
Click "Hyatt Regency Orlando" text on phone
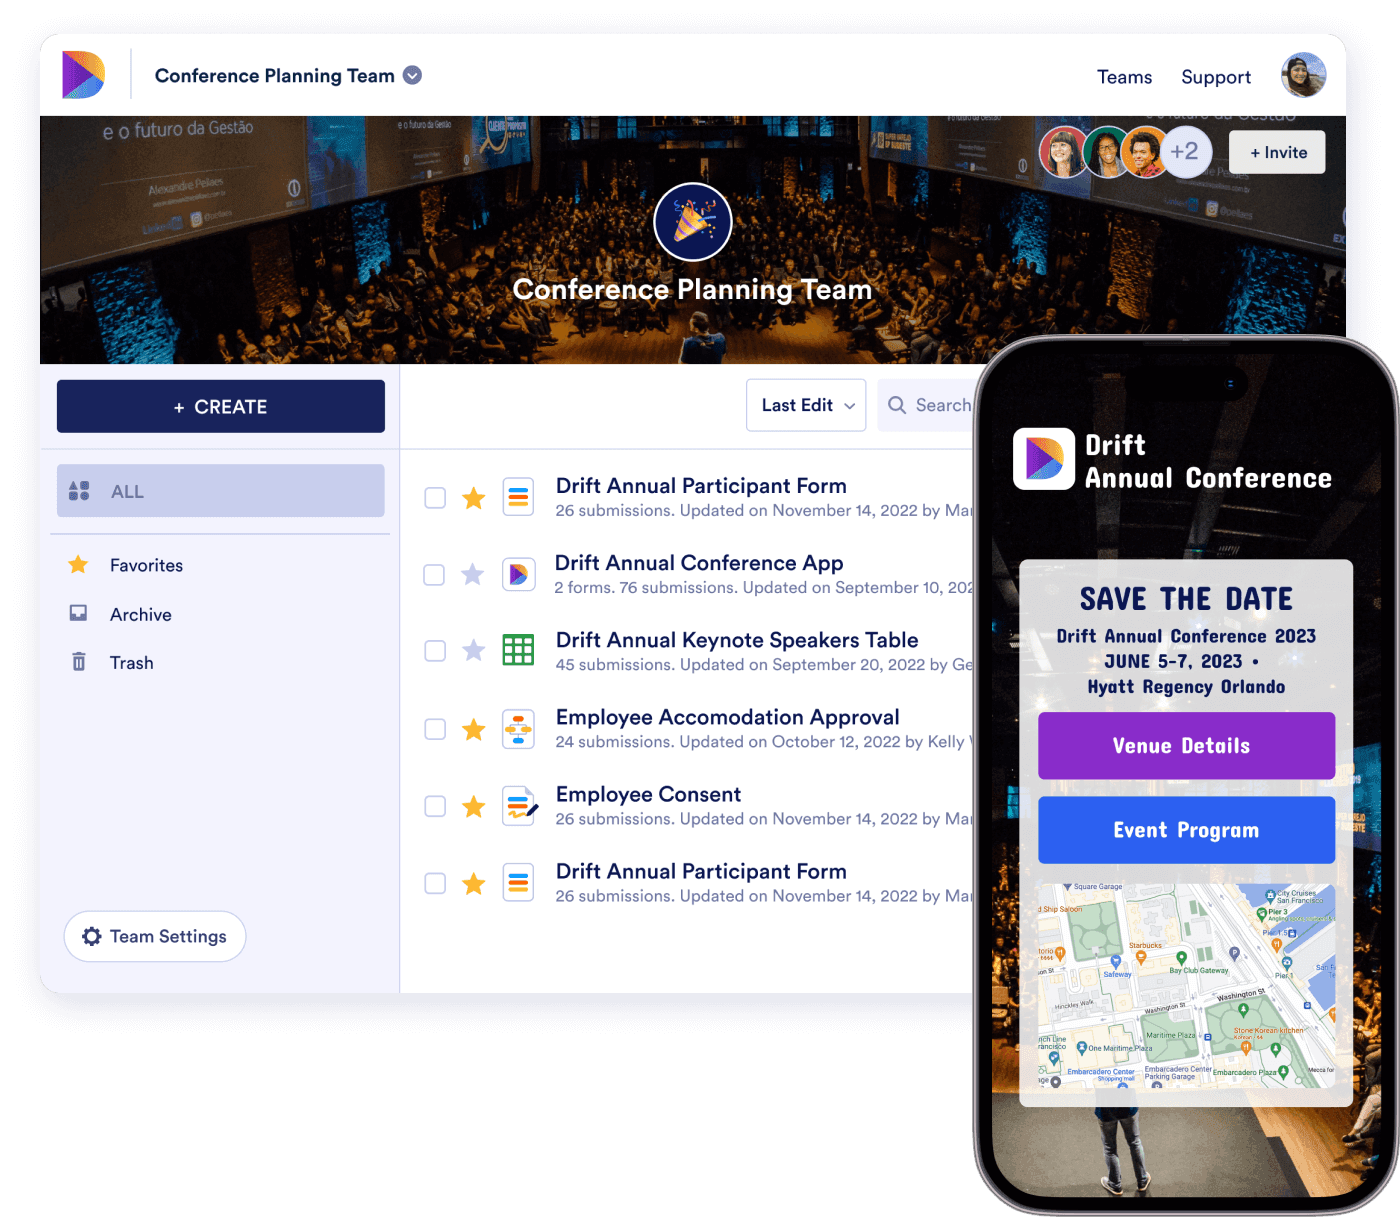coord(1186,687)
